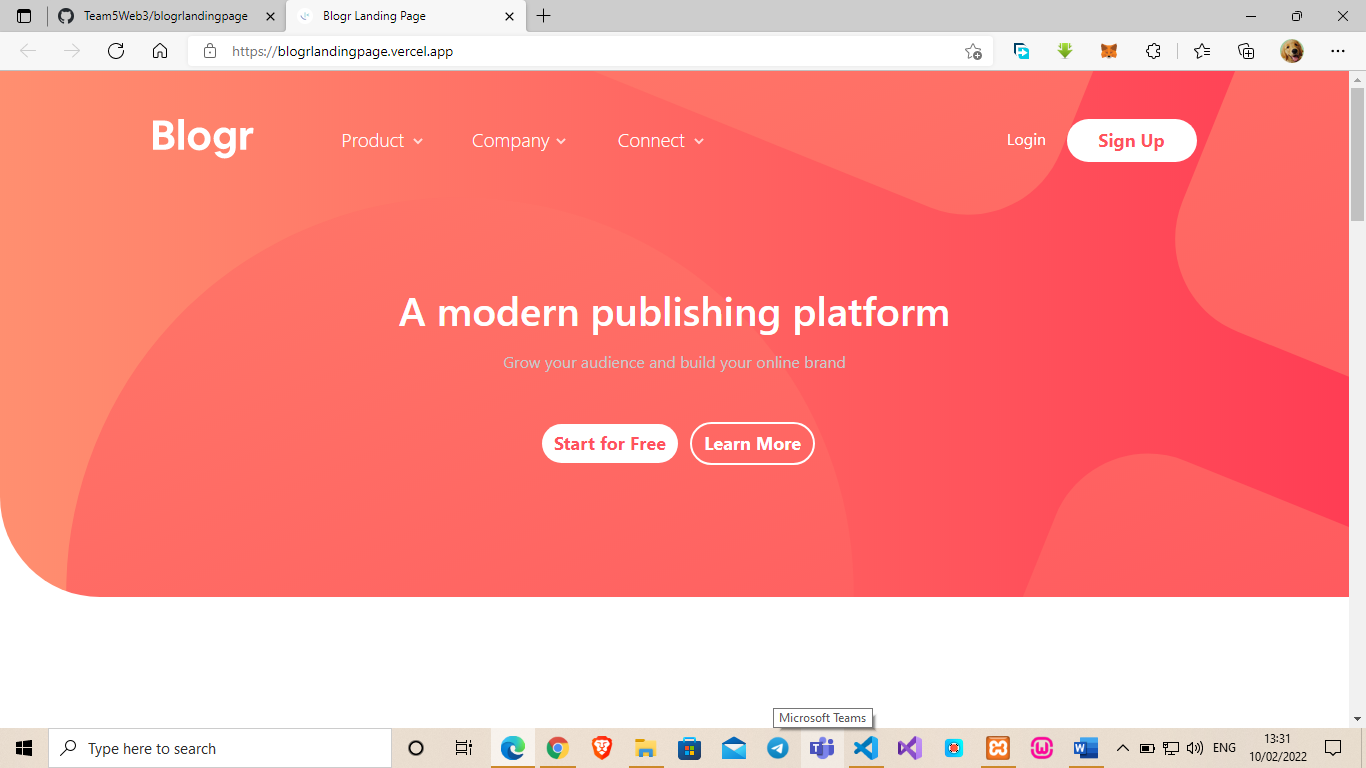
Task: Open XAMPP from the taskbar
Action: (998, 748)
